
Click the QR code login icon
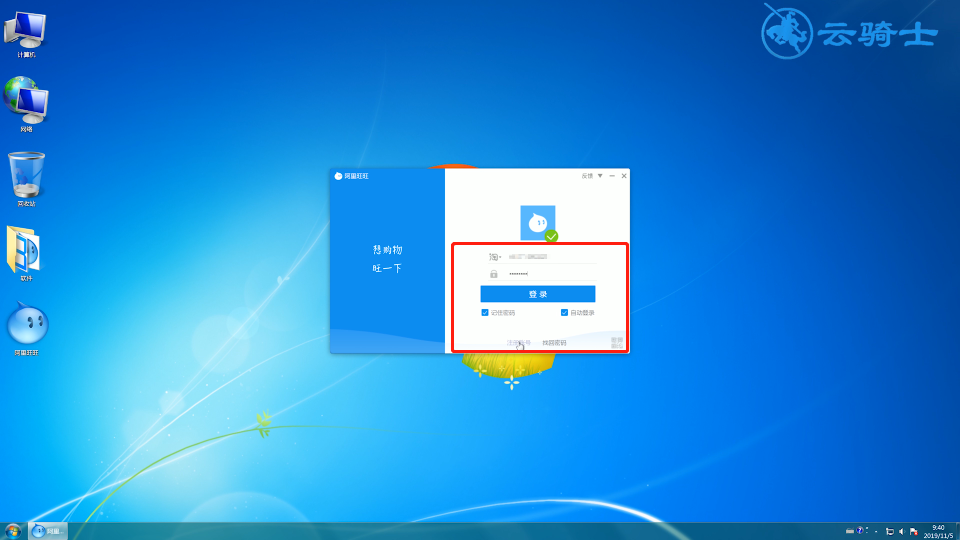tap(617, 342)
